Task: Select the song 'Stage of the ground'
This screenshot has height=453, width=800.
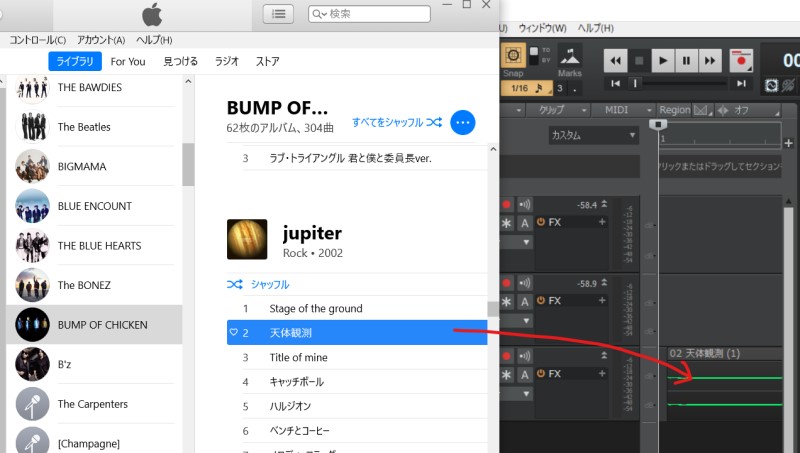Action: [357, 308]
